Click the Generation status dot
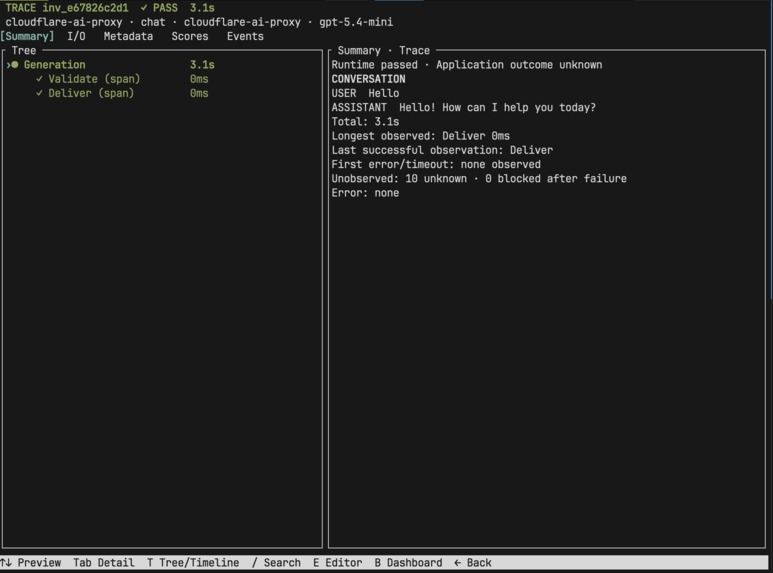773x573 pixels. point(15,65)
